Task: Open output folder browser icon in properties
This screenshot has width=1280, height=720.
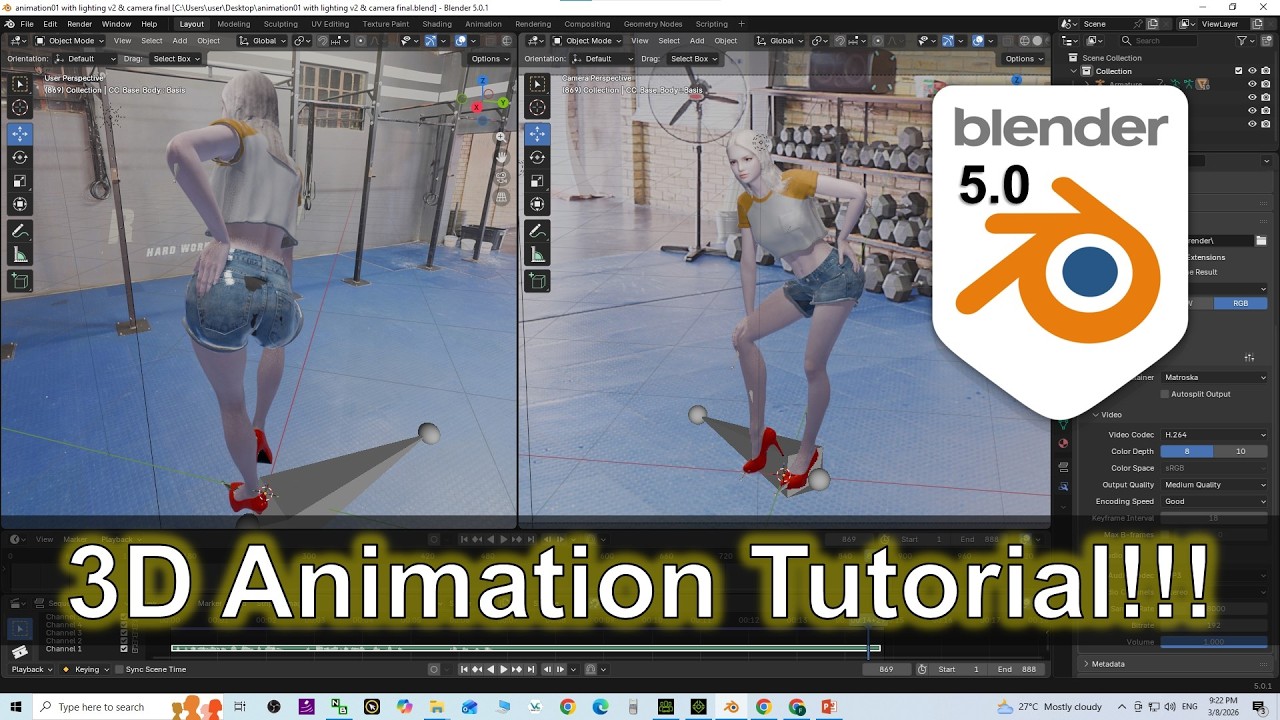Action: point(1261,241)
